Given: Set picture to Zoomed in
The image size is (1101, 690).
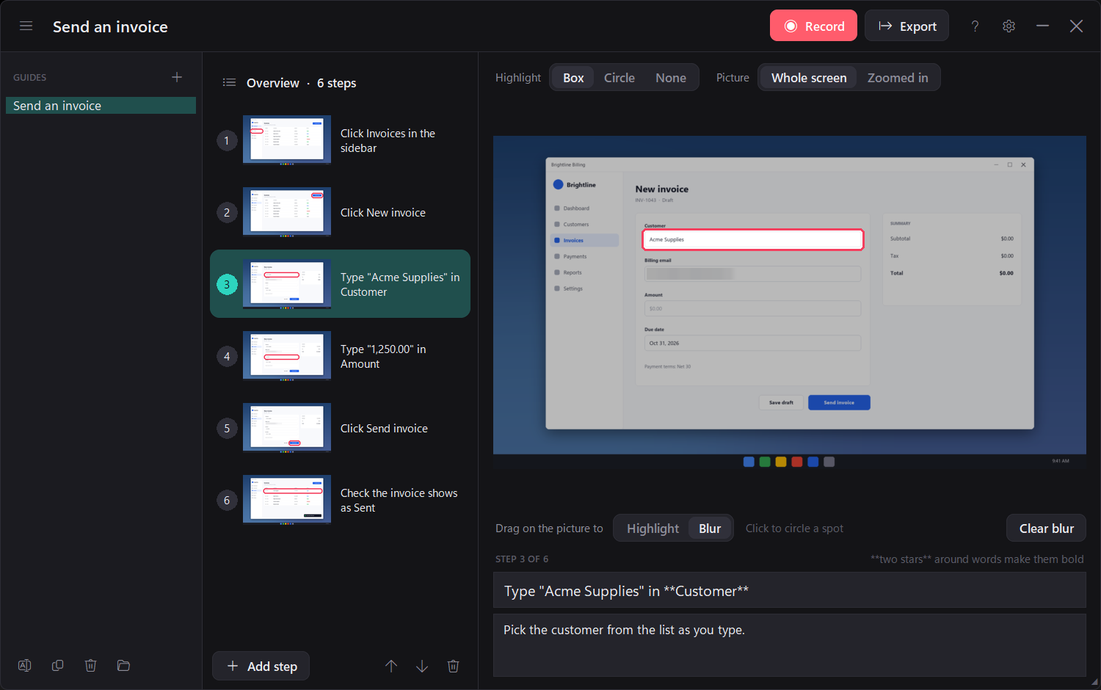Looking at the screenshot, I should pyautogui.click(x=897, y=78).
